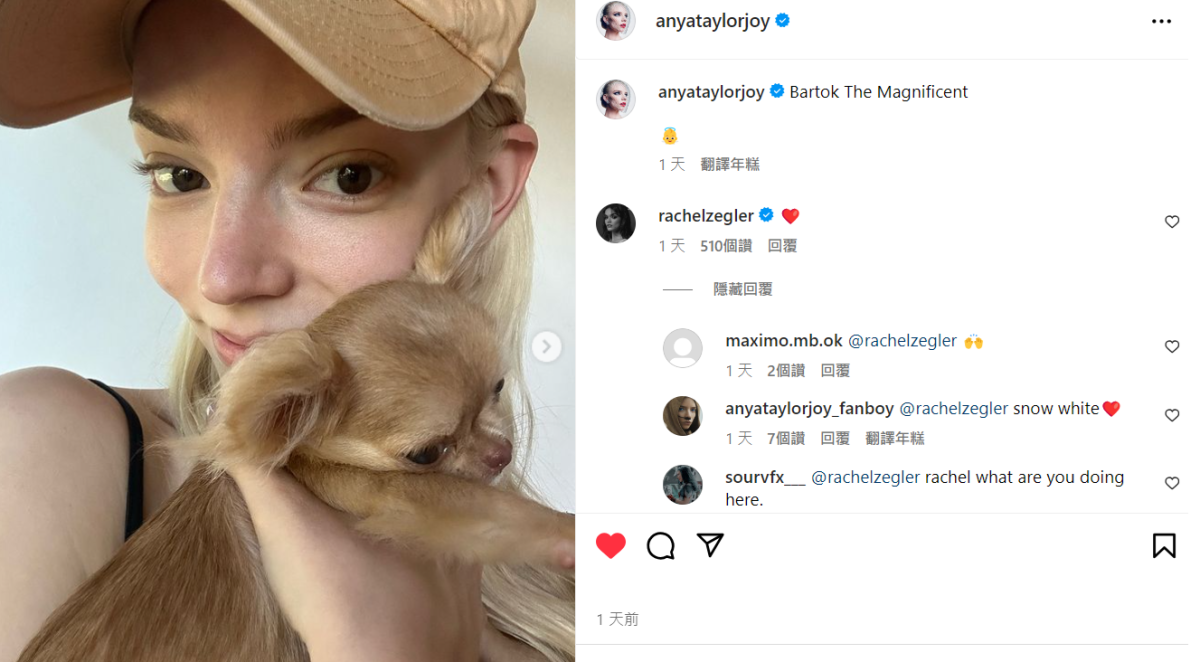Like sourvfx___'s reply with heart icon
Screen dimensions: 1200x662
click(1172, 483)
